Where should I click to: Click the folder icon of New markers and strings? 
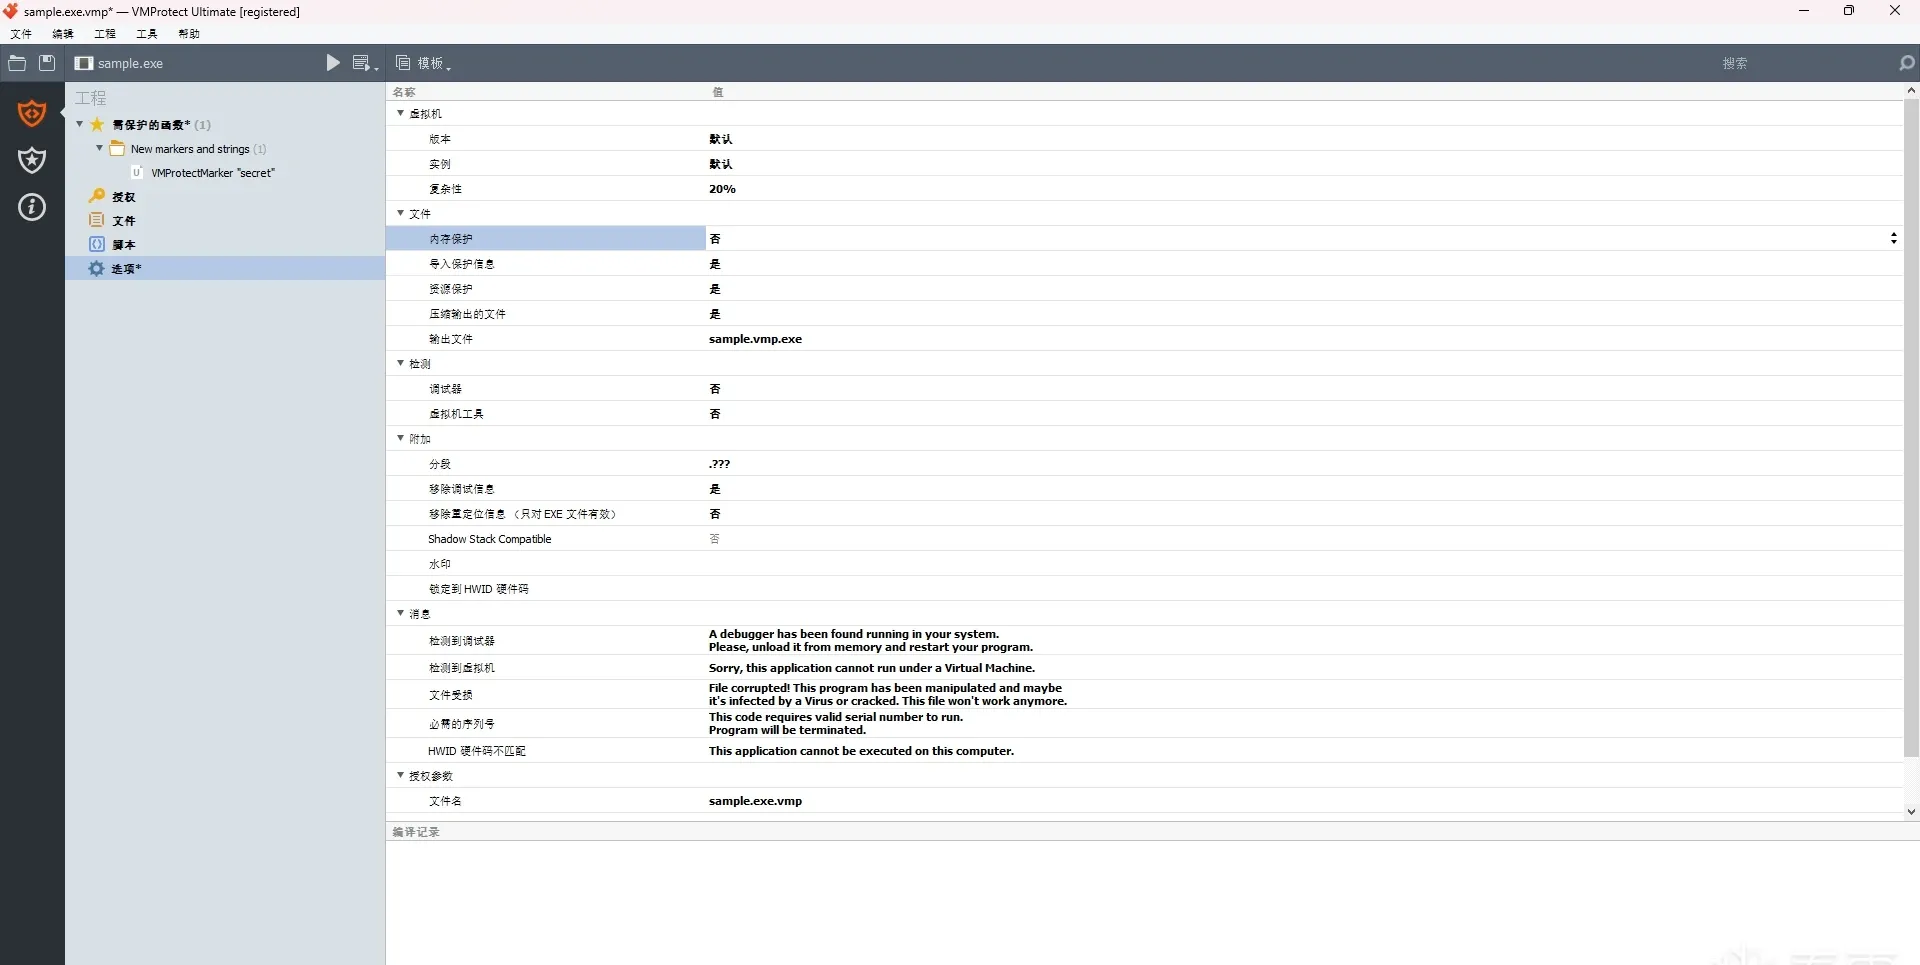117,149
